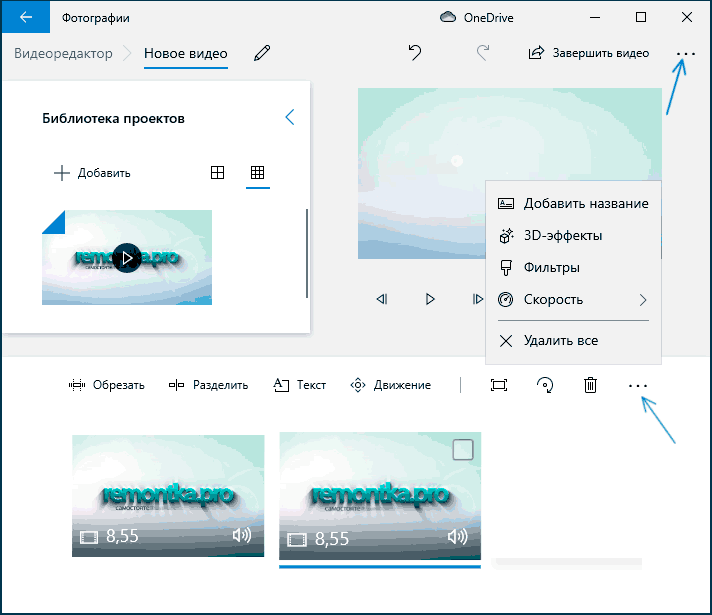Viewport: 712px width, 615px height.
Task: Choose Добавить название from the menu
Action: (573, 203)
